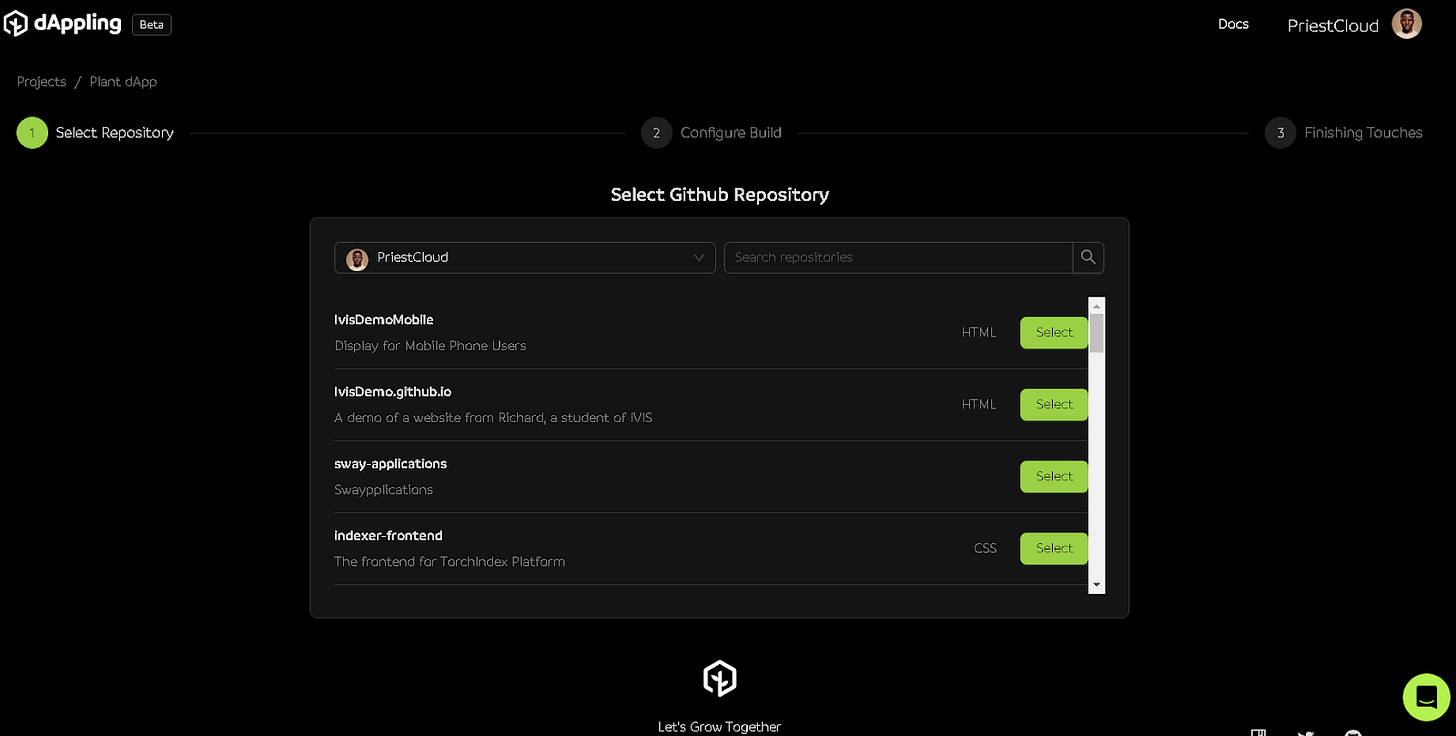This screenshot has width=1456, height=736.
Task: Click the scrollbar up arrow
Action: 1097,306
